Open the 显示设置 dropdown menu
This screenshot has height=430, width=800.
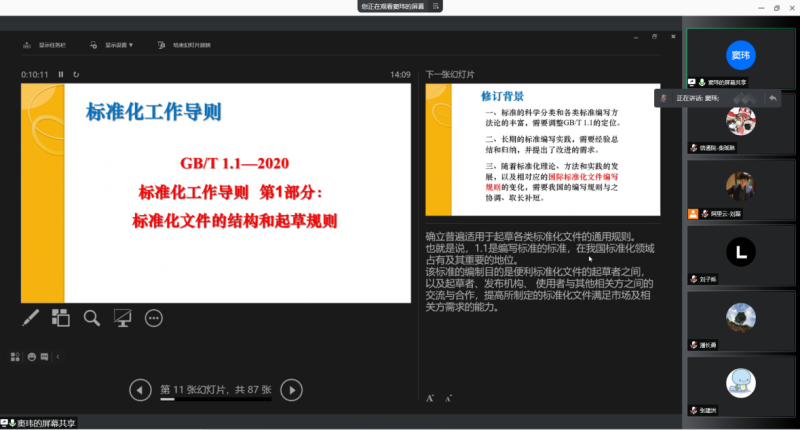pyautogui.click(x=119, y=45)
